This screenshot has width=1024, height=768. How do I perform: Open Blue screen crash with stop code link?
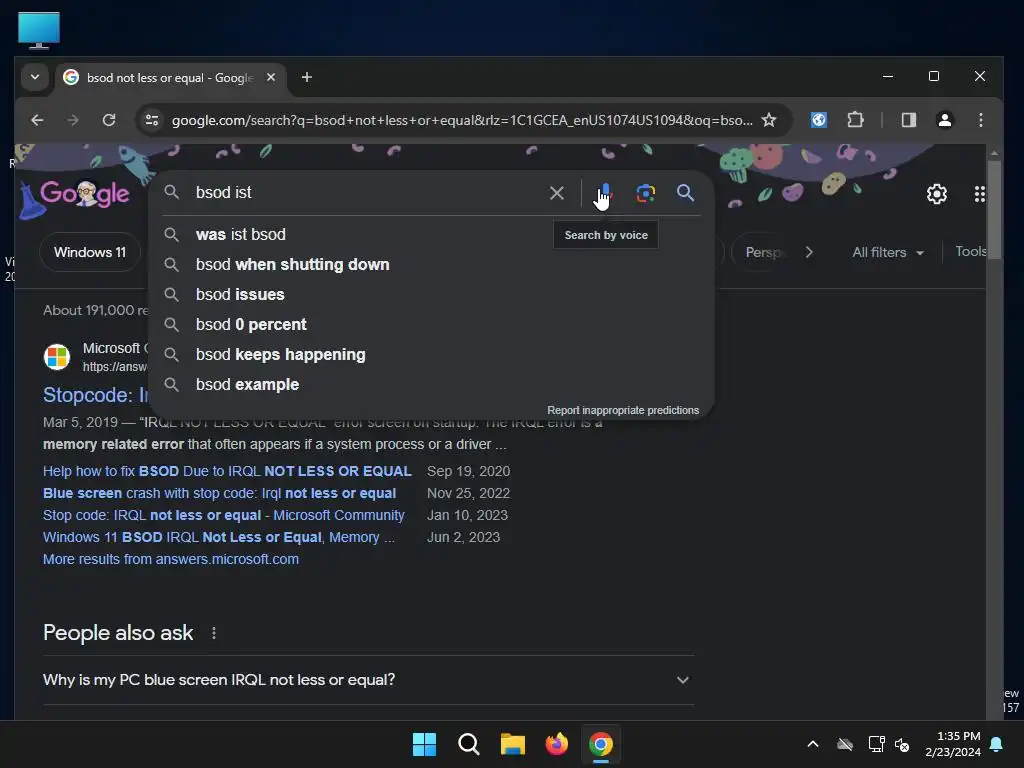point(219,493)
